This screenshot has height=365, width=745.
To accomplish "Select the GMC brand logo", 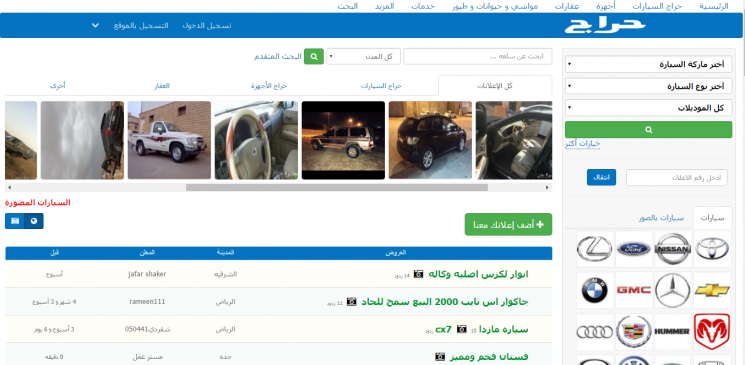I will (633, 290).
